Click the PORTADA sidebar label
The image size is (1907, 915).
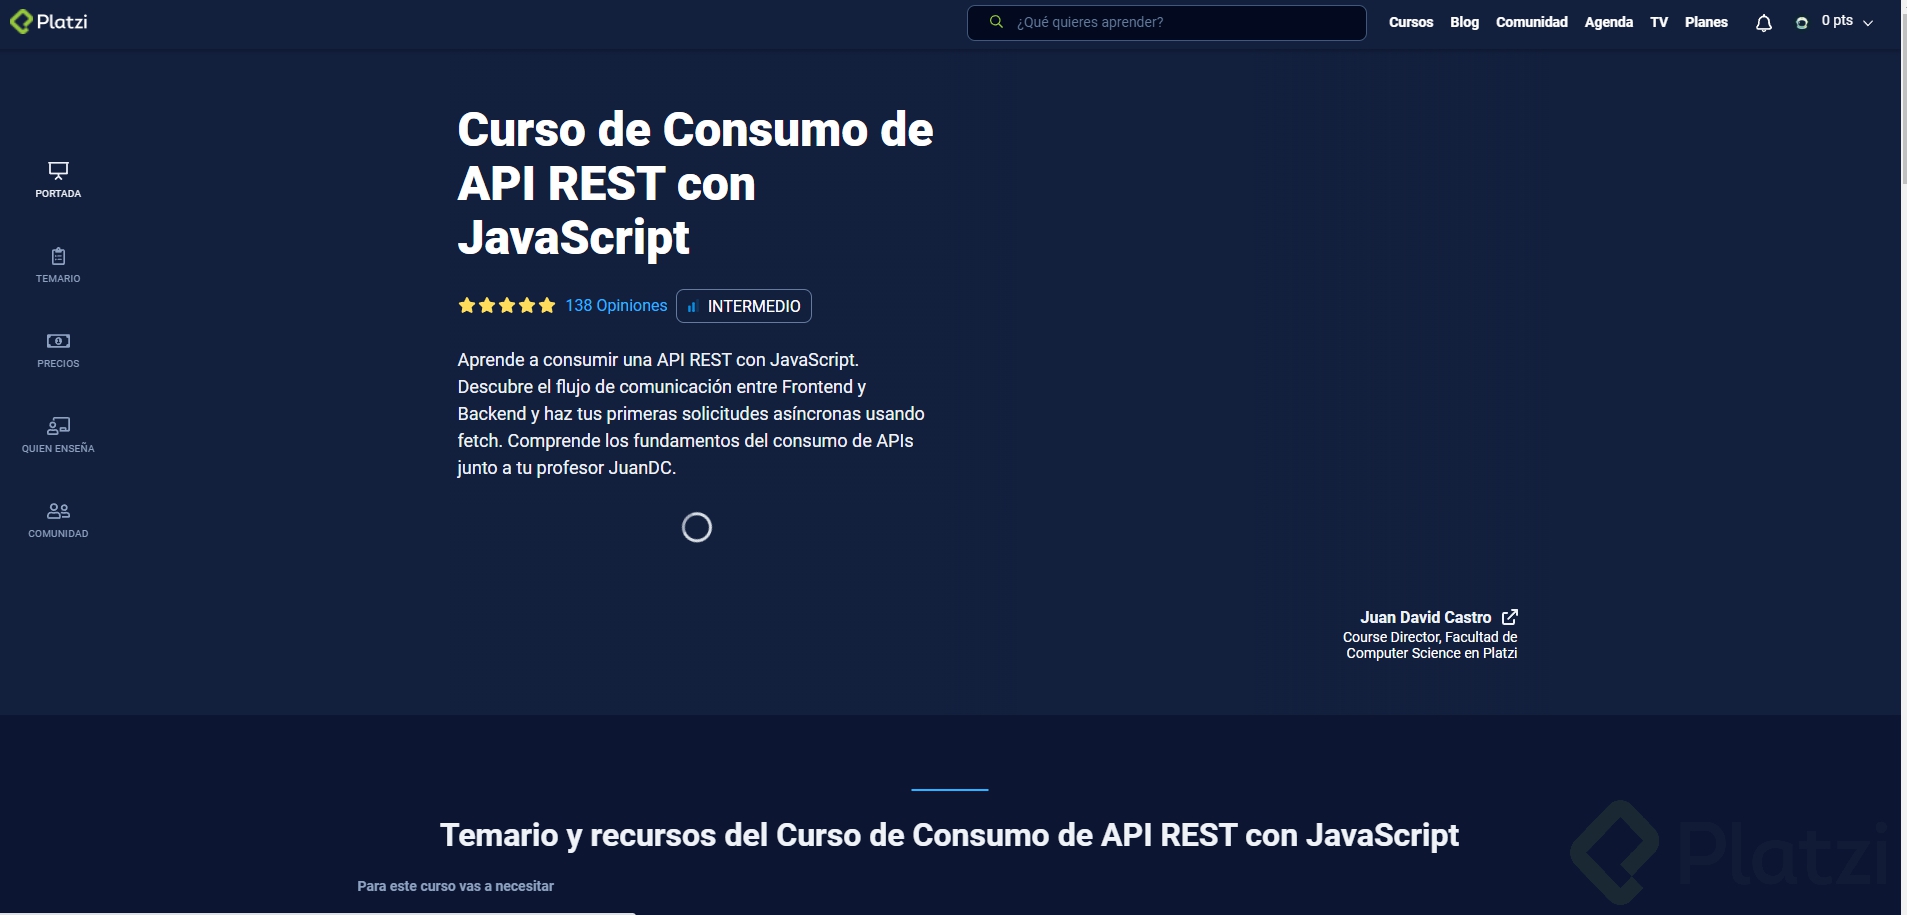pos(58,194)
